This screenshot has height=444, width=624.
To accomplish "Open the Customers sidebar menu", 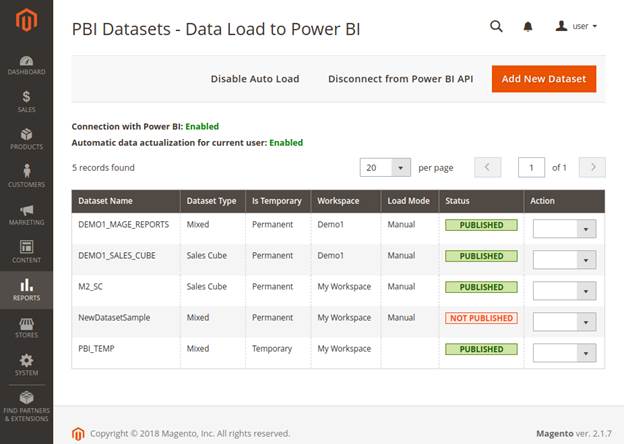I will [26, 176].
